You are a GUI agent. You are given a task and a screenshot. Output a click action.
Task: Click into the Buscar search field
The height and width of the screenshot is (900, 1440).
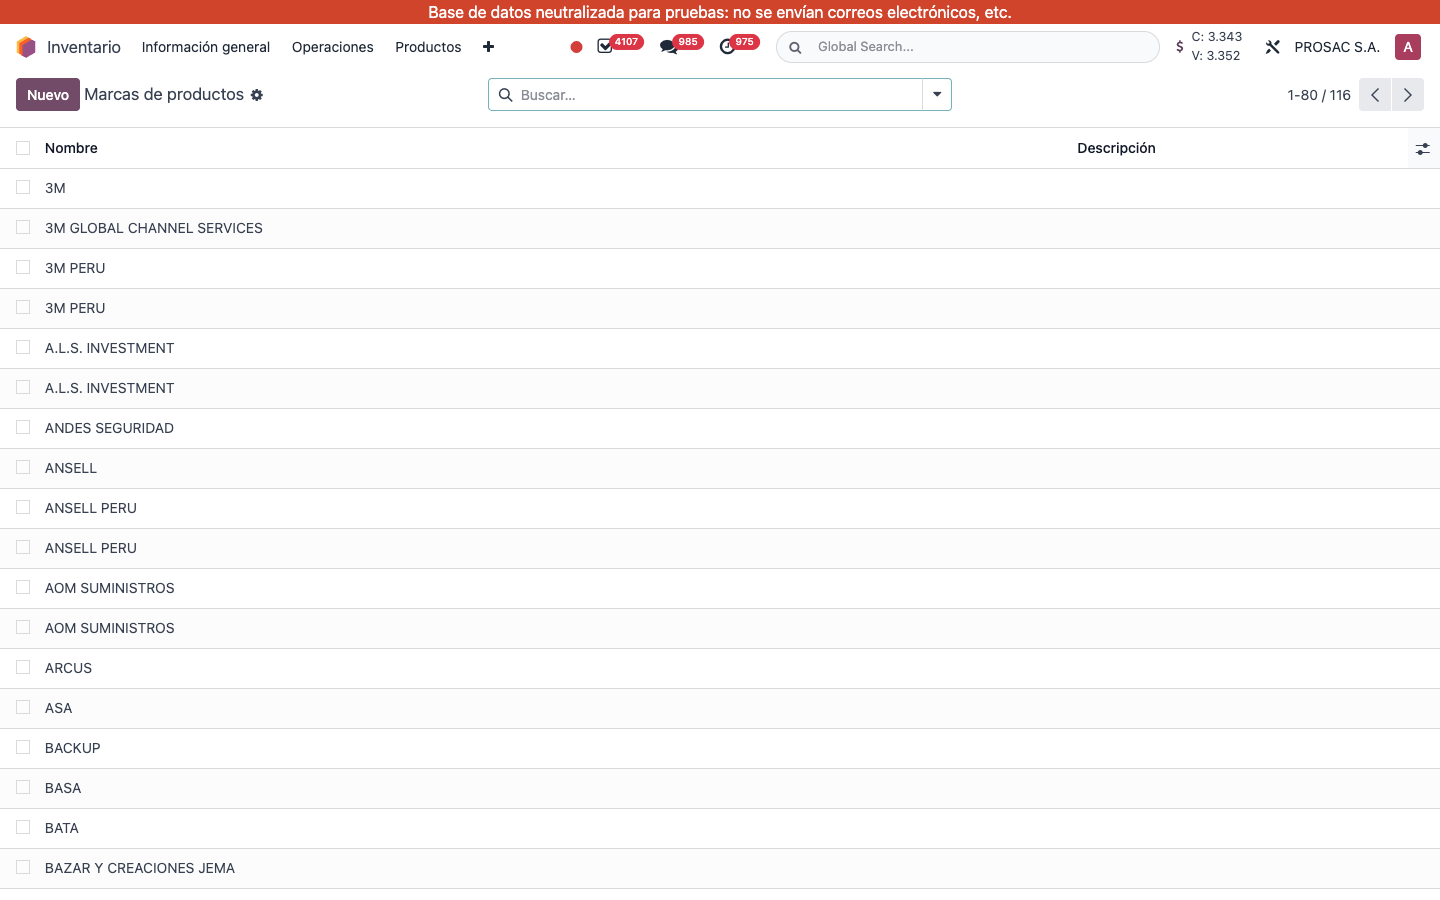click(718, 95)
